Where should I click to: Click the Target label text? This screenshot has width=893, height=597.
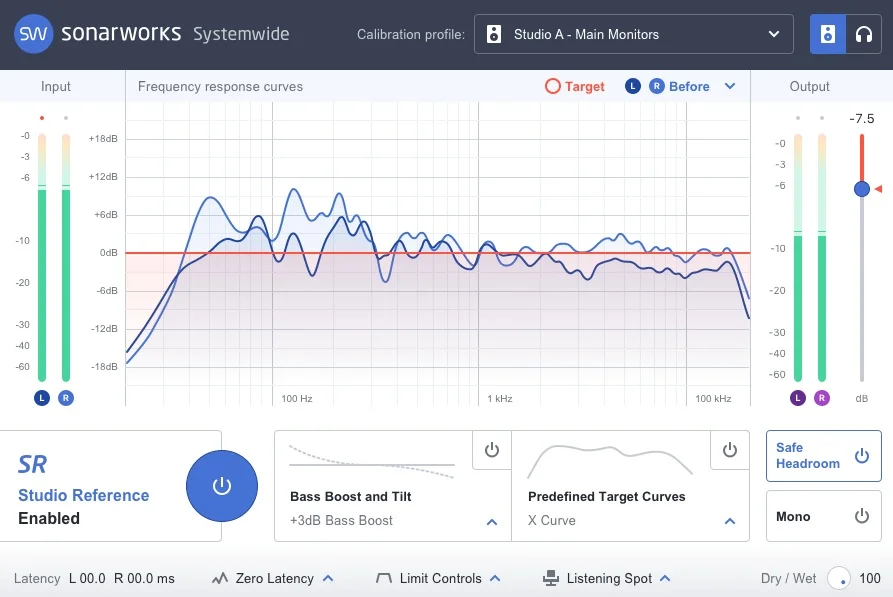tap(584, 87)
